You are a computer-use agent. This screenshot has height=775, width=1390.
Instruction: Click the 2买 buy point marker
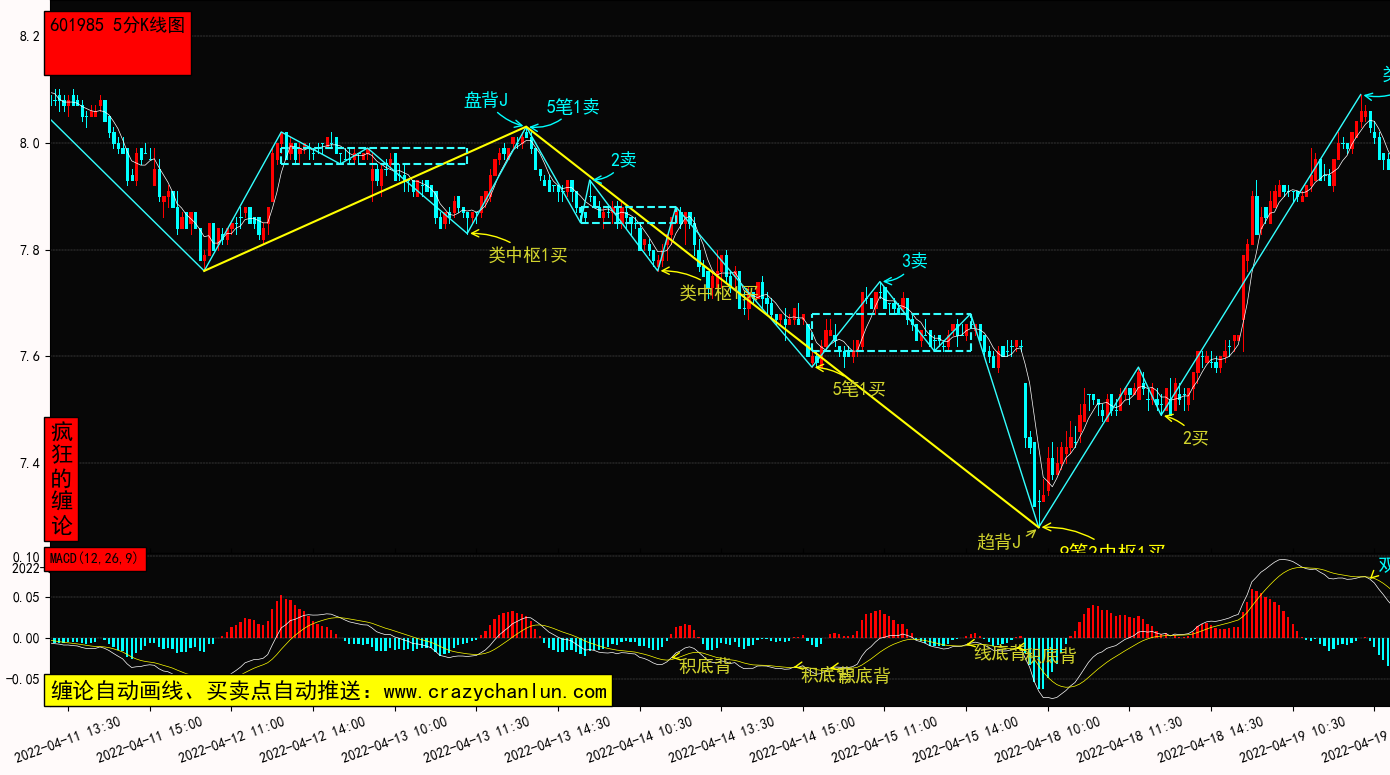pos(1195,437)
